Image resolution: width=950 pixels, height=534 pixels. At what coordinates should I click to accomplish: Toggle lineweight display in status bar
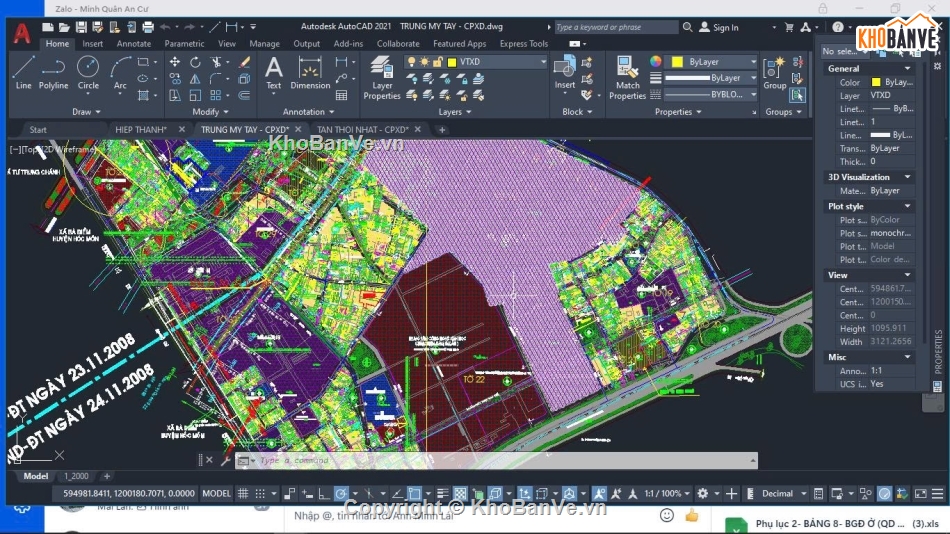[443, 493]
